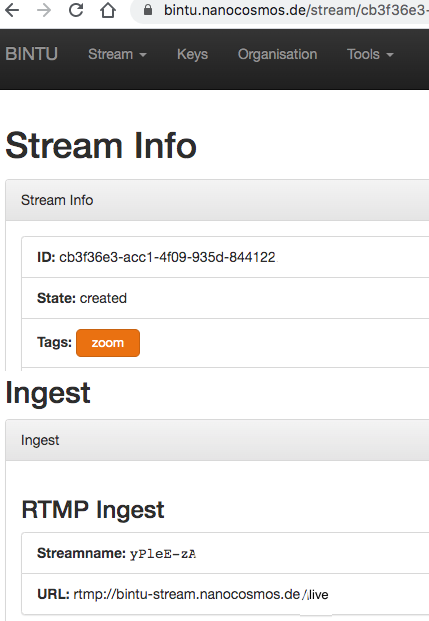Screen dimensions: 429x621
Task: Click the State created row
Action: tap(225, 298)
